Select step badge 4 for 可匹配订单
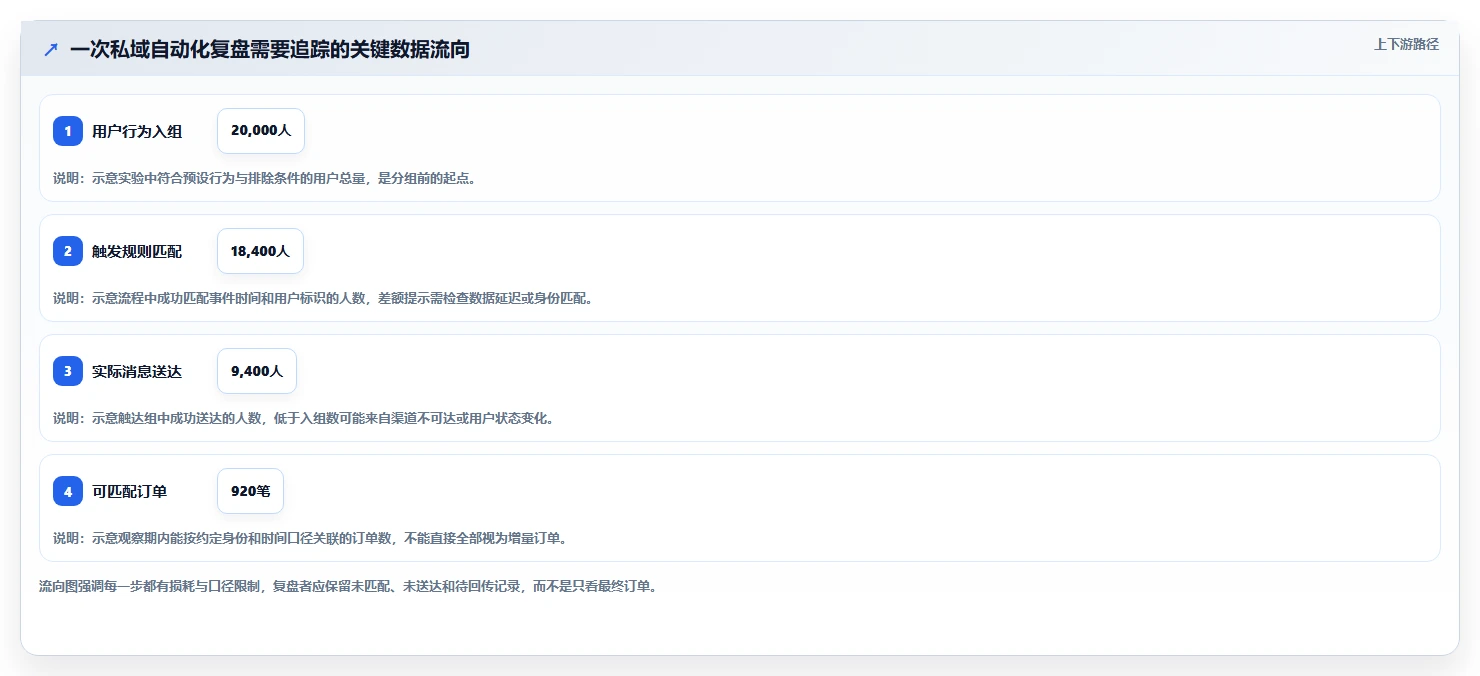 click(68, 491)
